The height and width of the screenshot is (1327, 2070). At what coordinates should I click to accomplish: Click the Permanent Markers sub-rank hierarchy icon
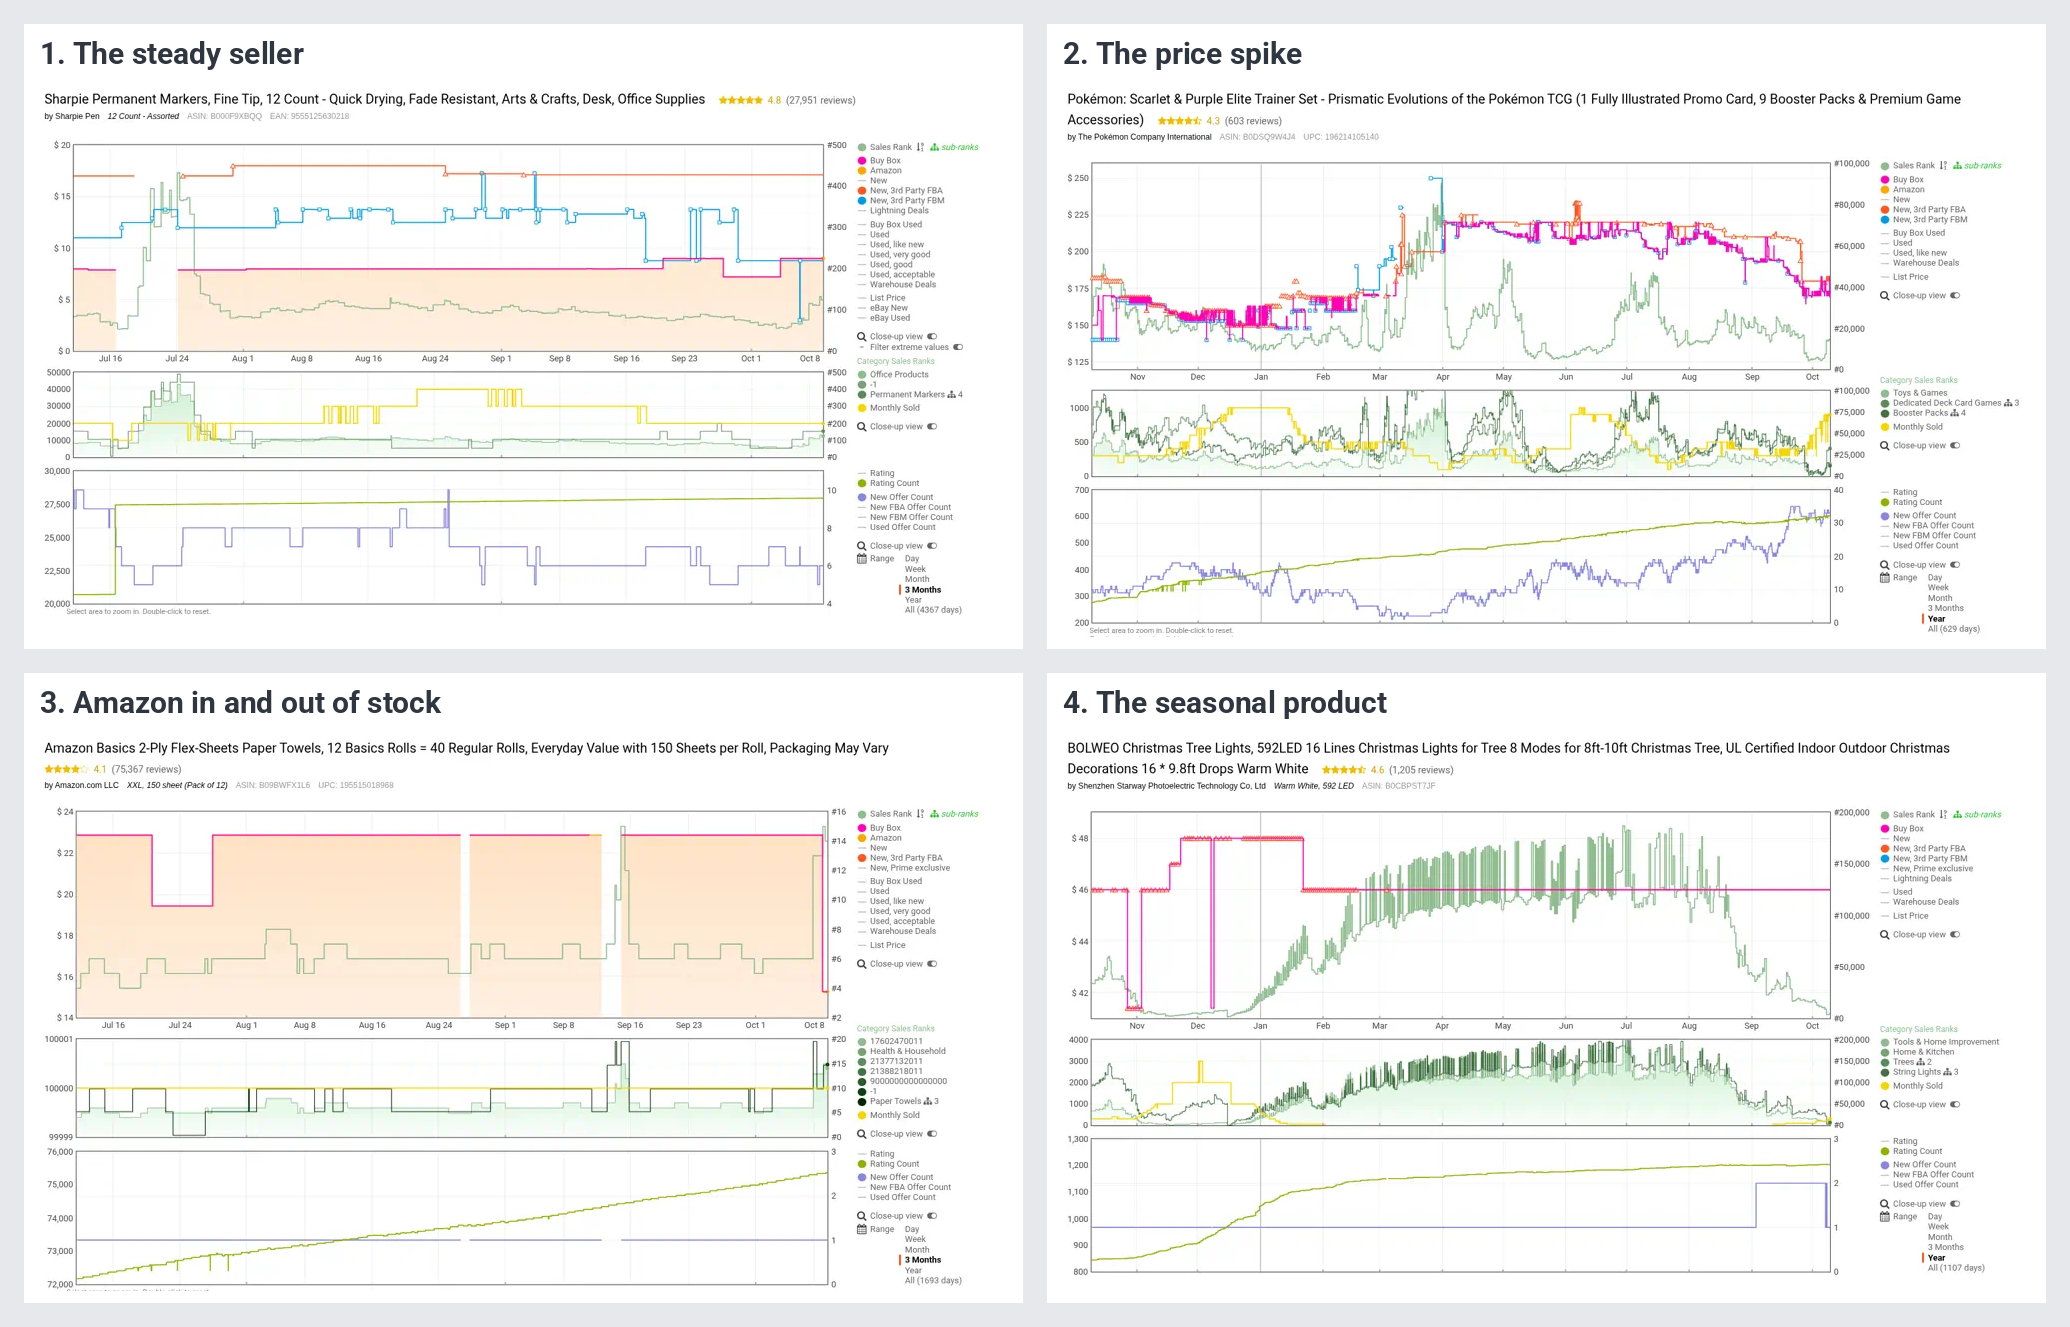point(952,394)
